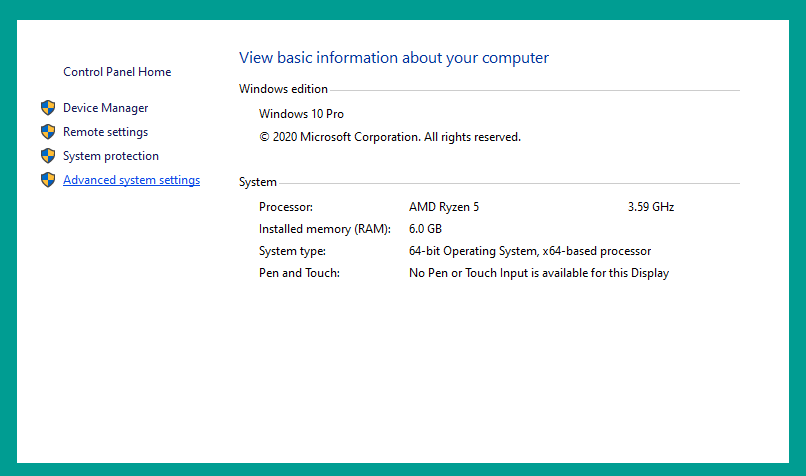Click the Windows edition section header
This screenshot has width=806, height=476.
283,89
